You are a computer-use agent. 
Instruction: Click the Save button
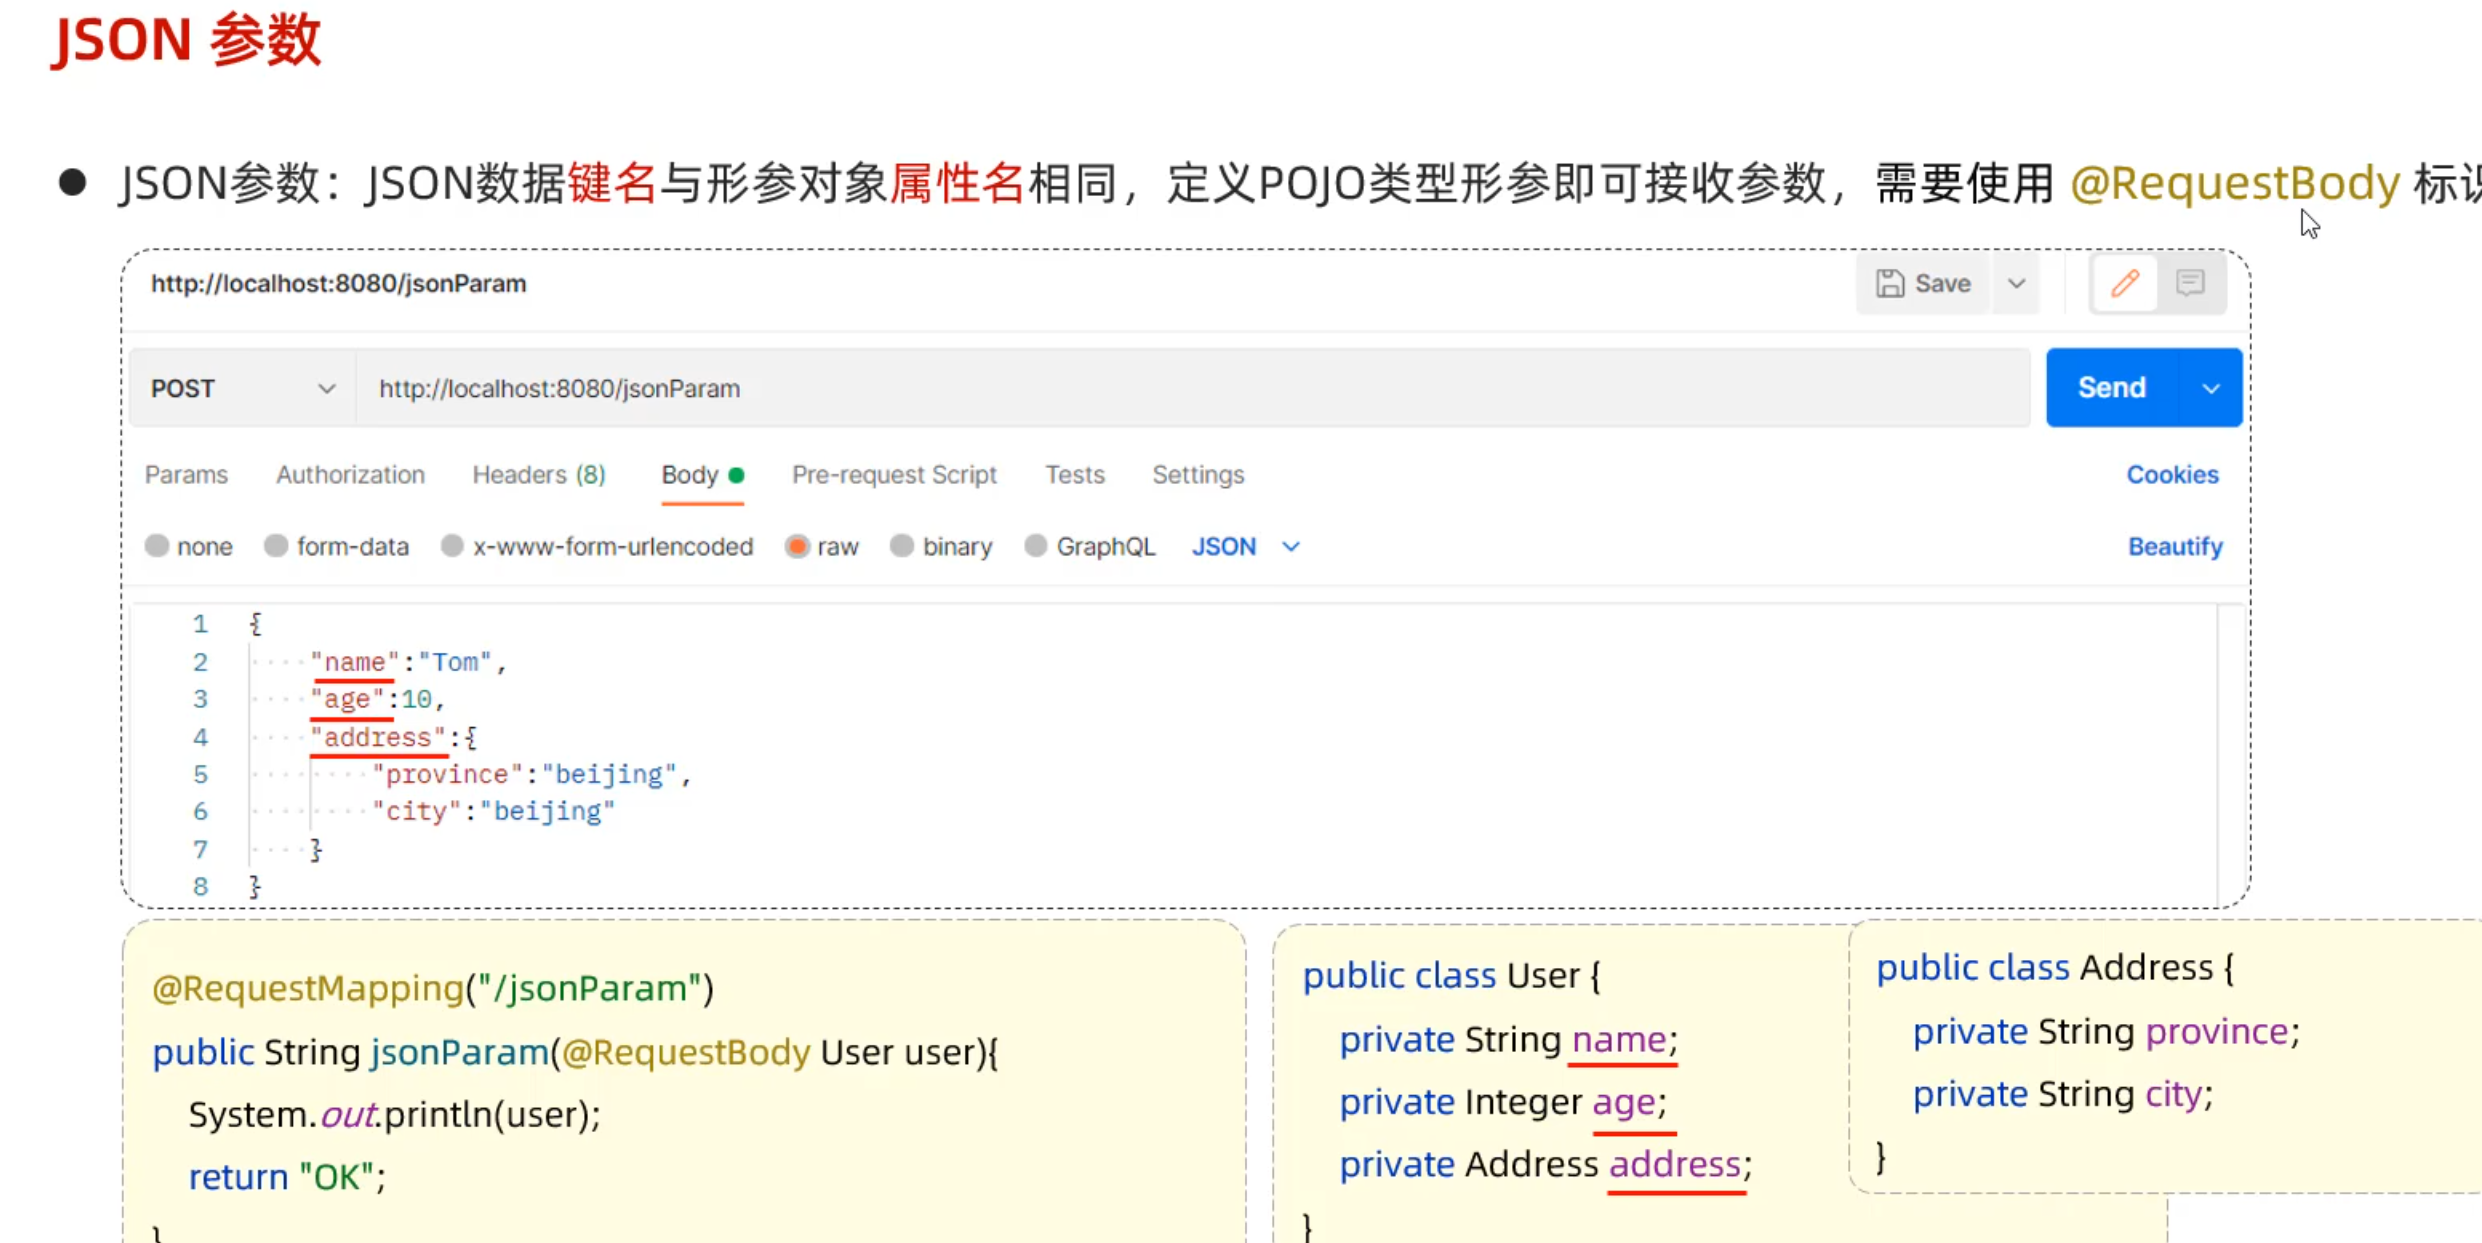click(x=1923, y=284)
